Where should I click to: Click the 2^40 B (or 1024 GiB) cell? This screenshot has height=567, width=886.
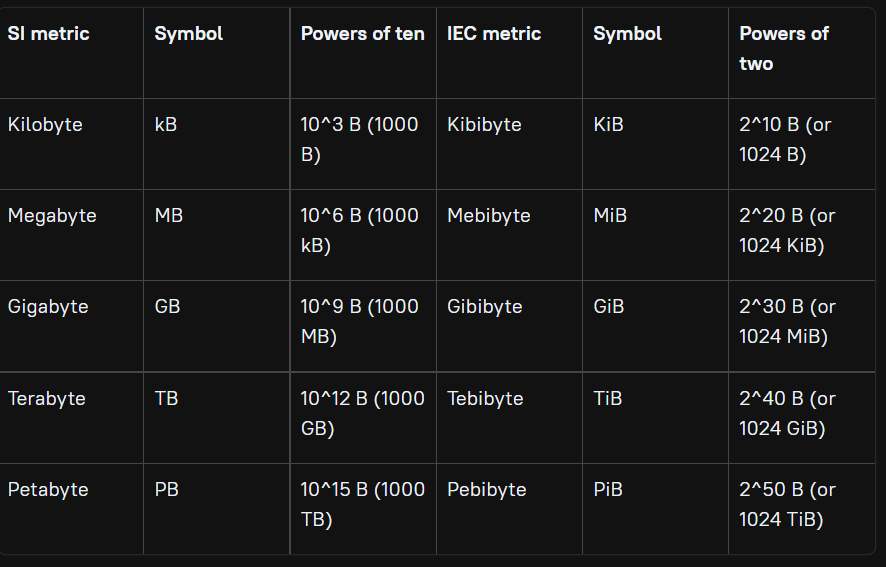tap(802, 418)
